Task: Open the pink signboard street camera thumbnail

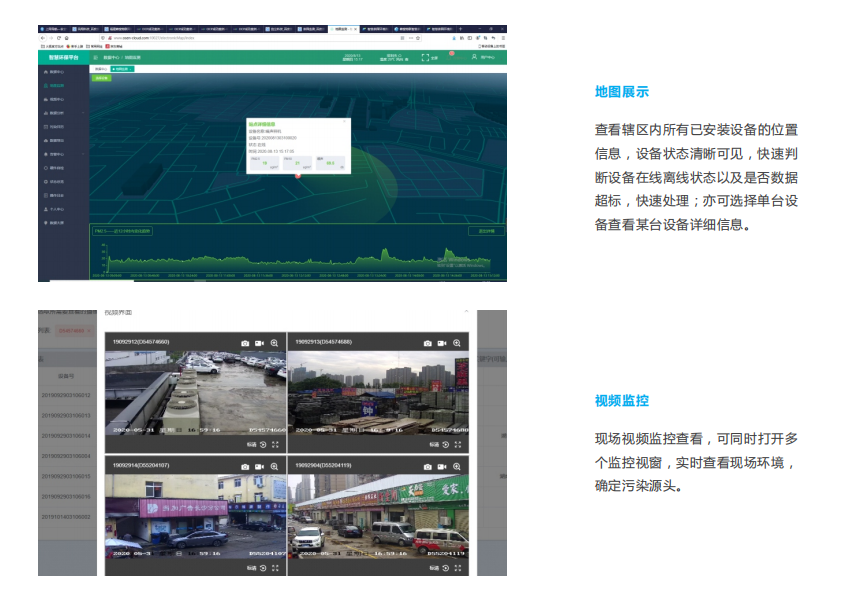Action: [x=195, y=517]
